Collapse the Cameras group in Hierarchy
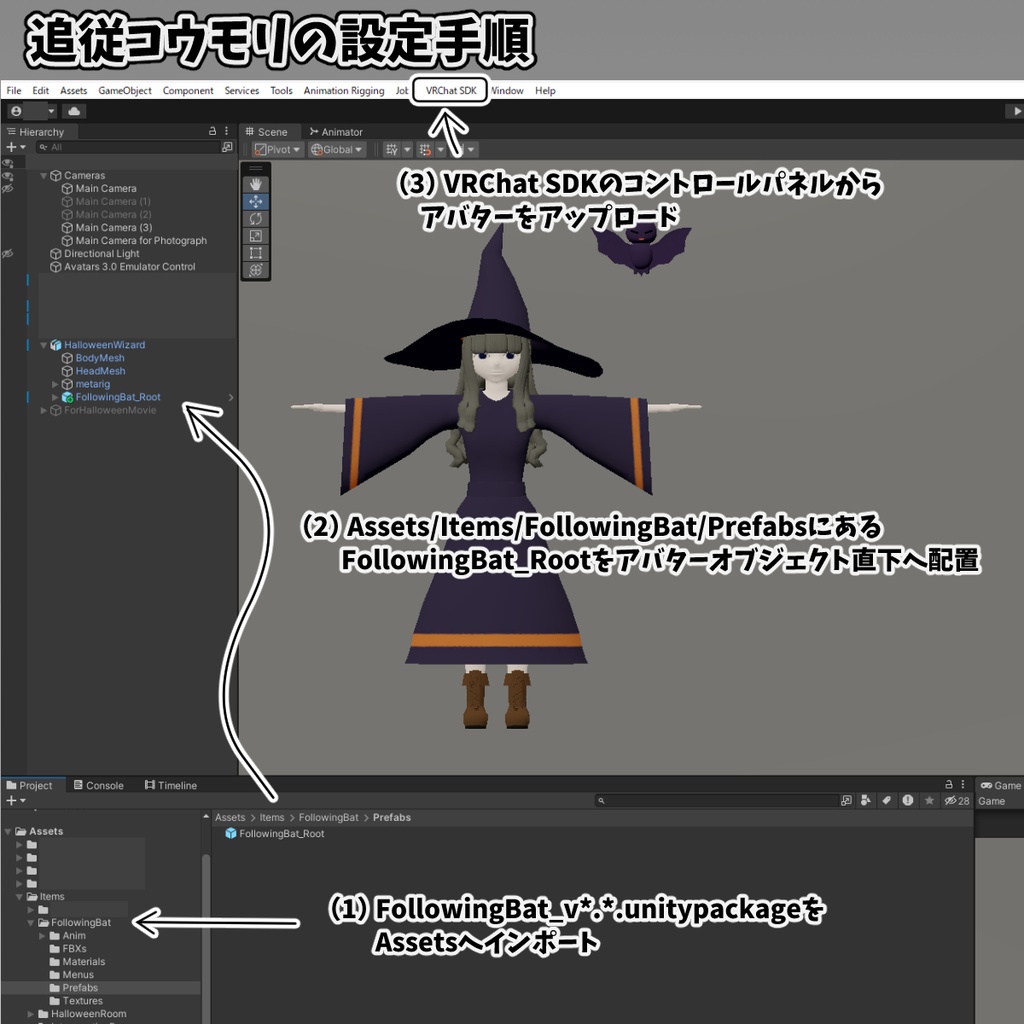This screenshot has width=1024, height=1024. (43, 176)
